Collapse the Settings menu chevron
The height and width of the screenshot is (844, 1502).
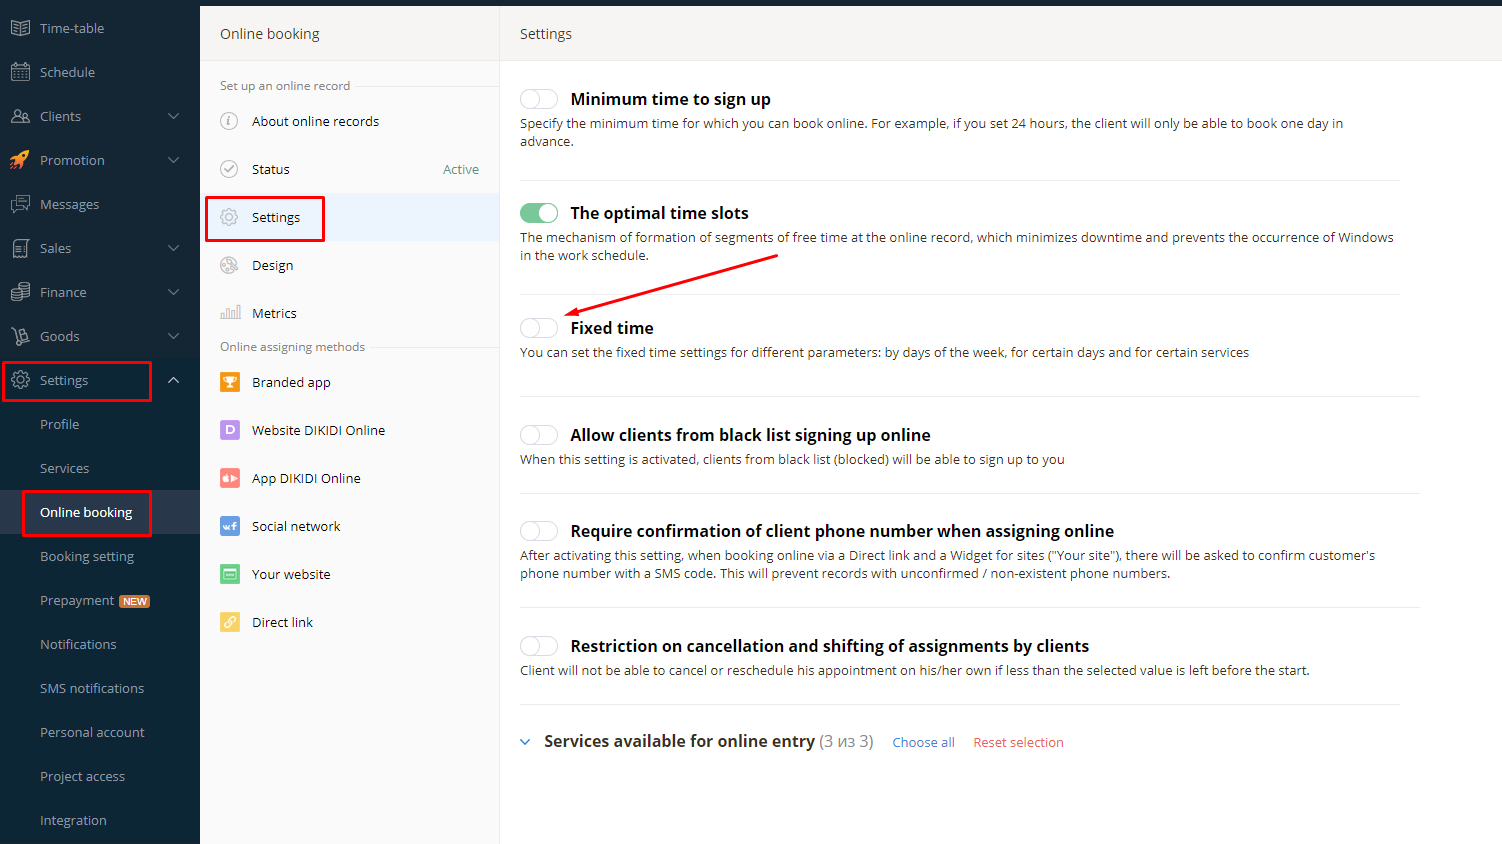coord(174,380)
